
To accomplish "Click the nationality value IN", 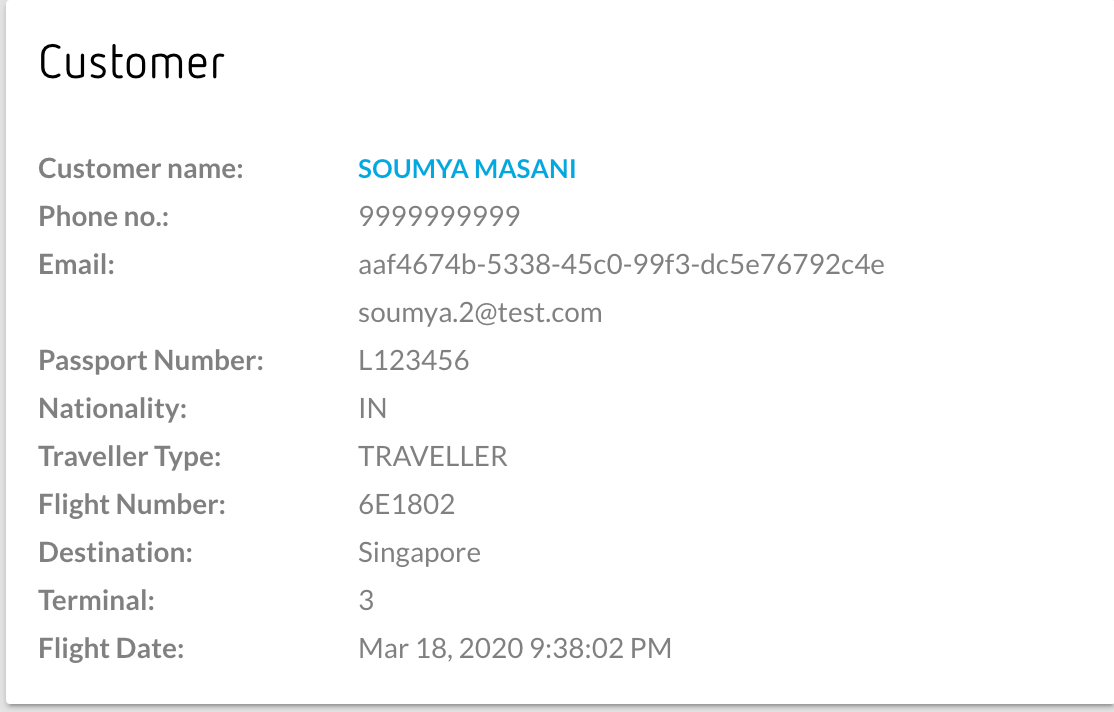I will (372, 409).
